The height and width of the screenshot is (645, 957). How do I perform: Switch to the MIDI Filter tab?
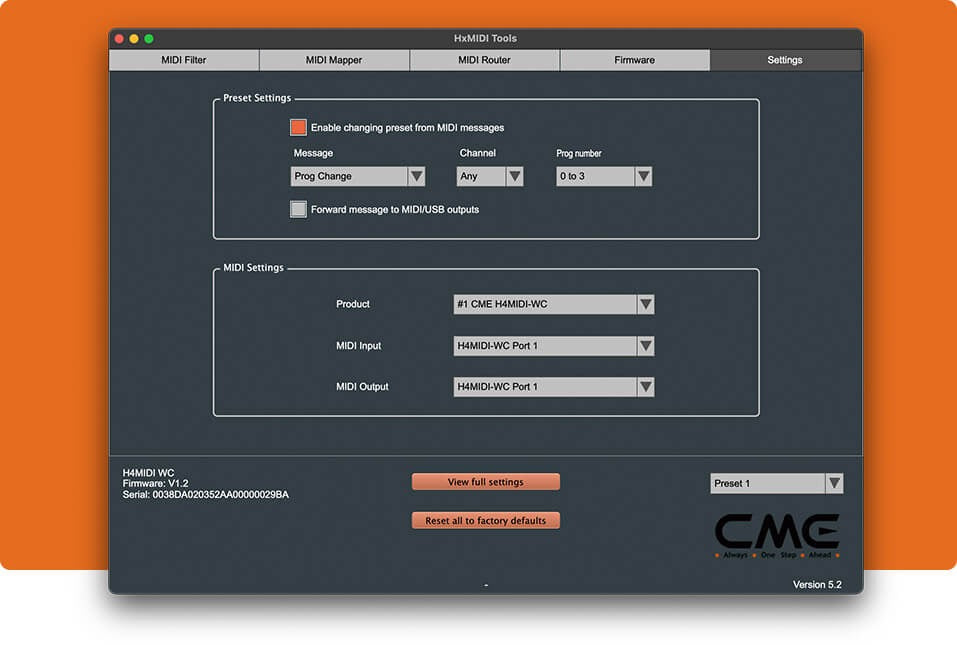(x=184, y=60)
